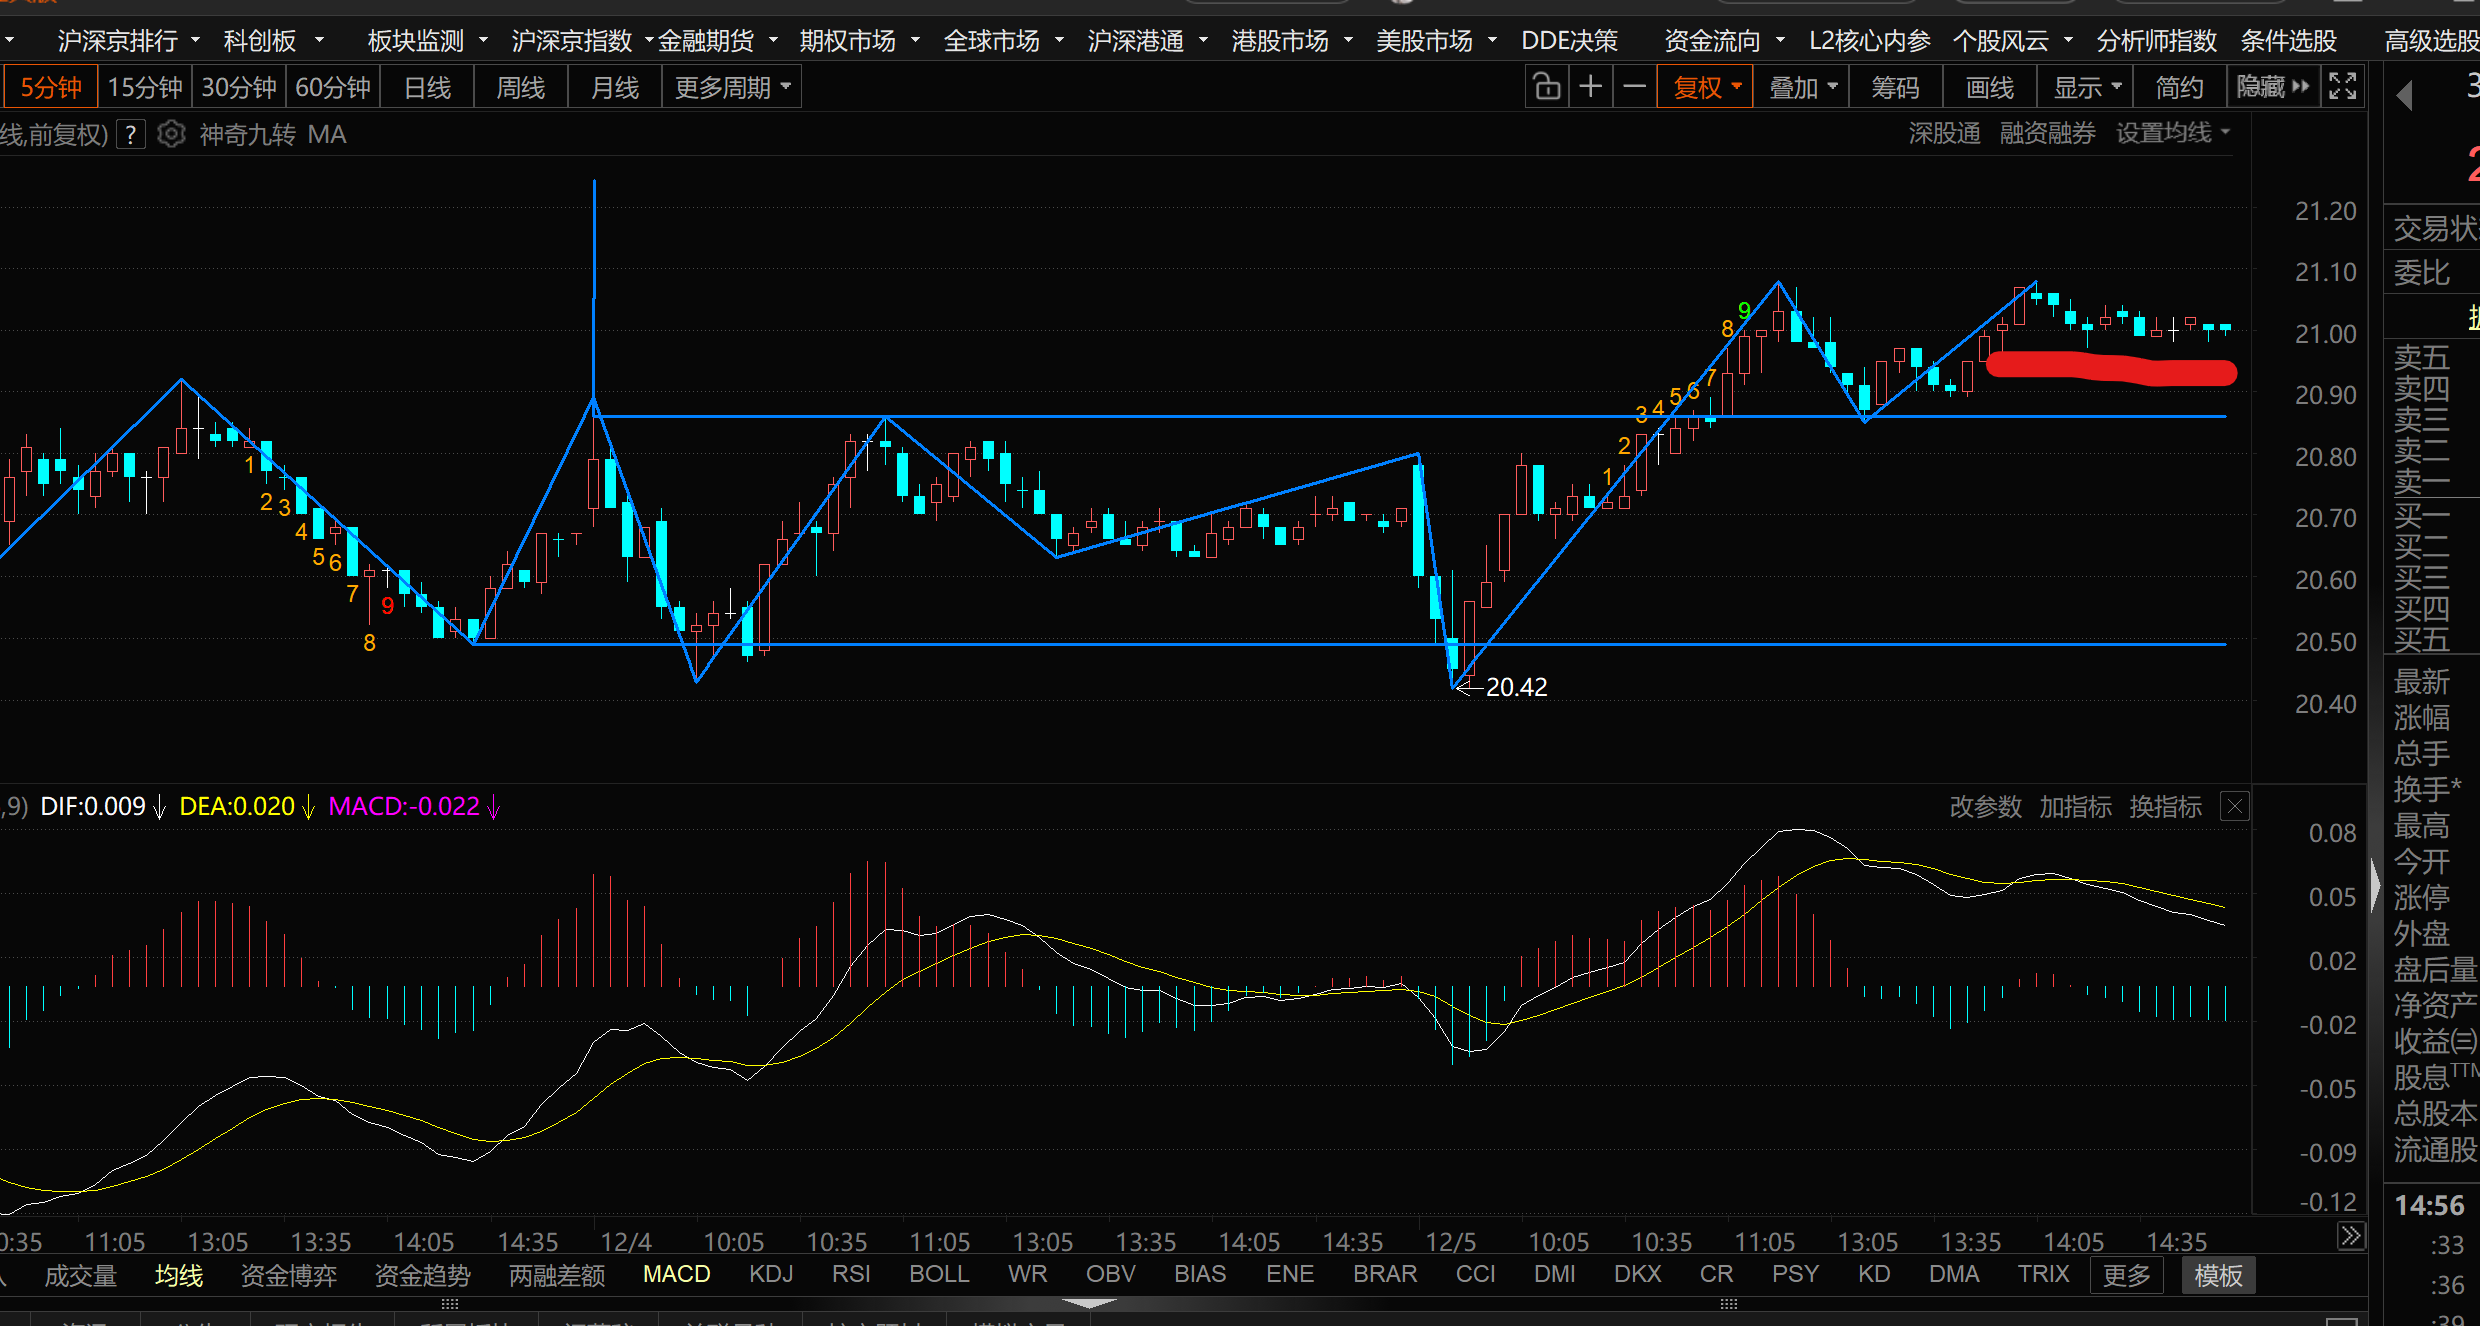Click the 模板 button at the bottom
This screenshot has height=1326, width=2480.
[x=2217, y=1275]
